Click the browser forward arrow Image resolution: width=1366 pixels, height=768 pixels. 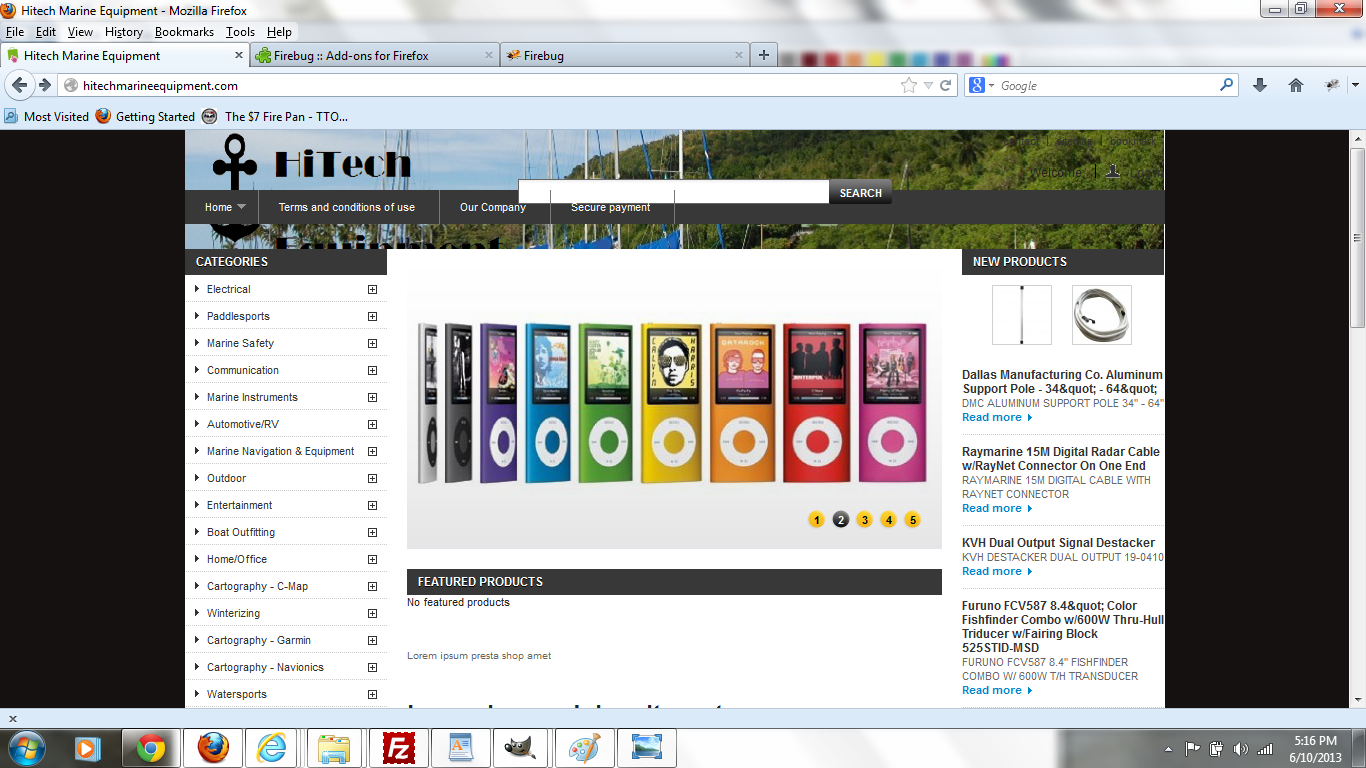(45, 86)
